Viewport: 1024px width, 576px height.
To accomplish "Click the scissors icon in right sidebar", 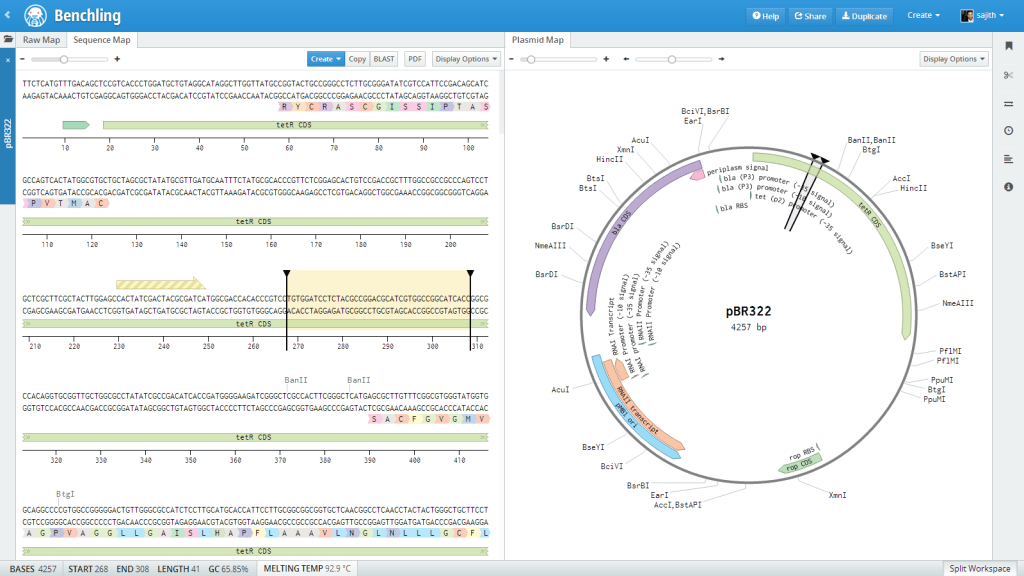I will point(1008,75).
